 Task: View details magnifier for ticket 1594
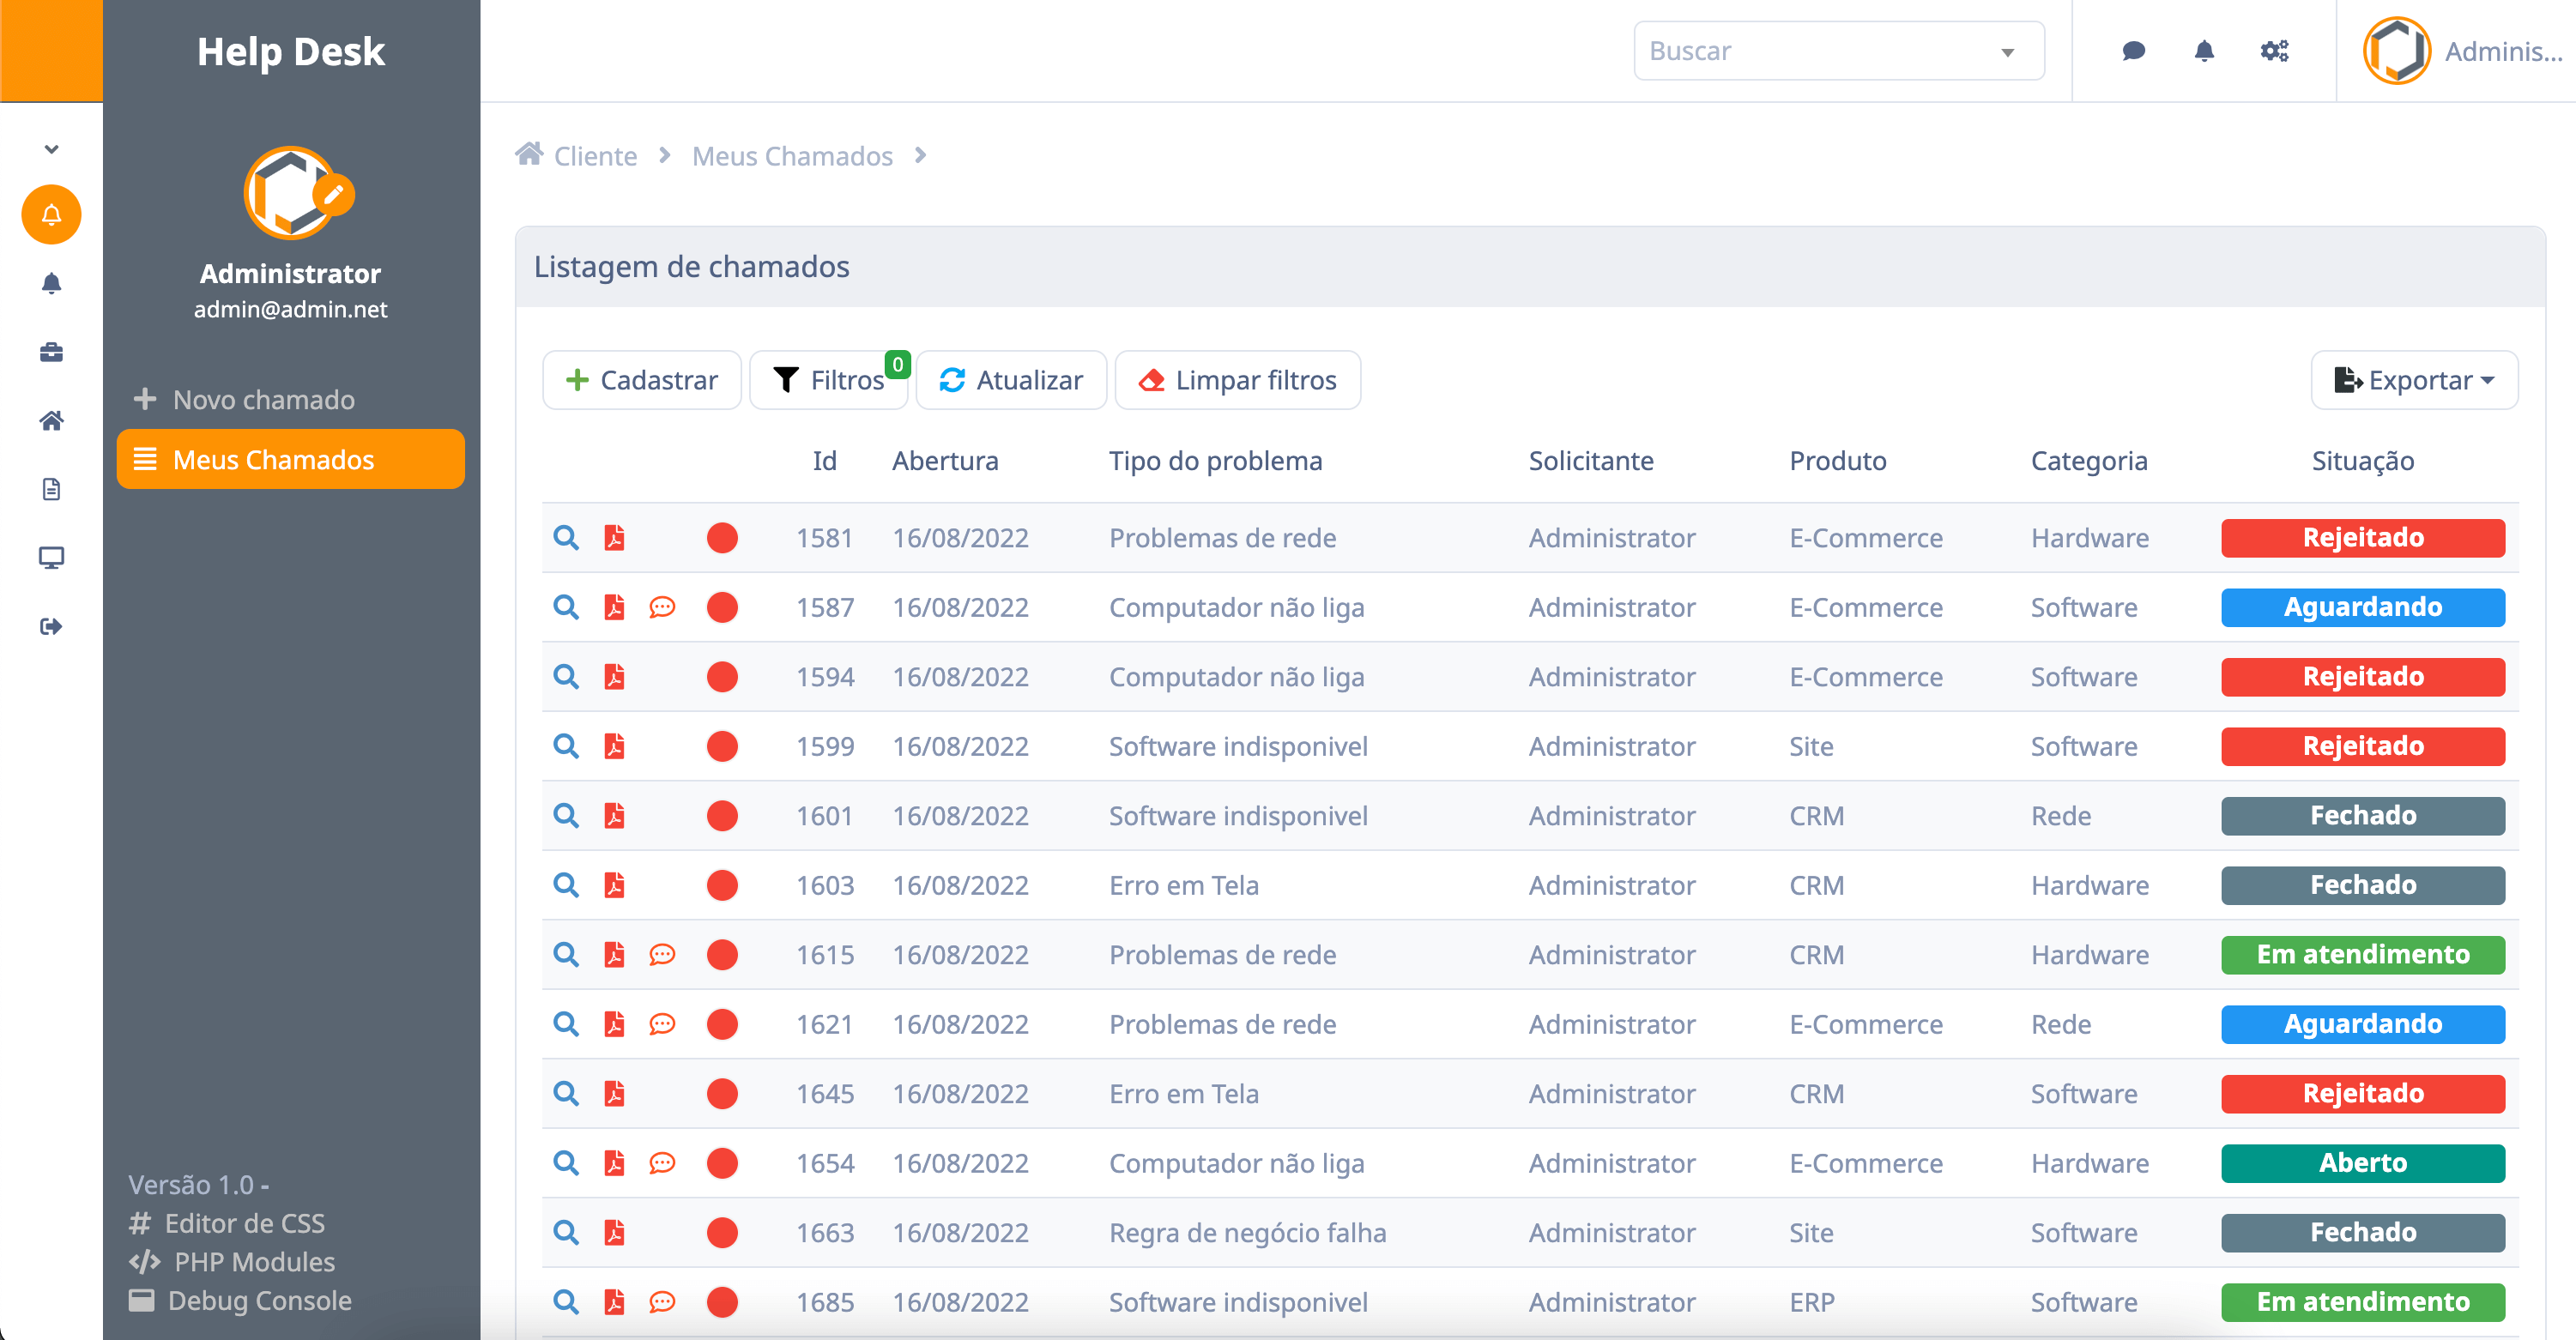(566, 677)
